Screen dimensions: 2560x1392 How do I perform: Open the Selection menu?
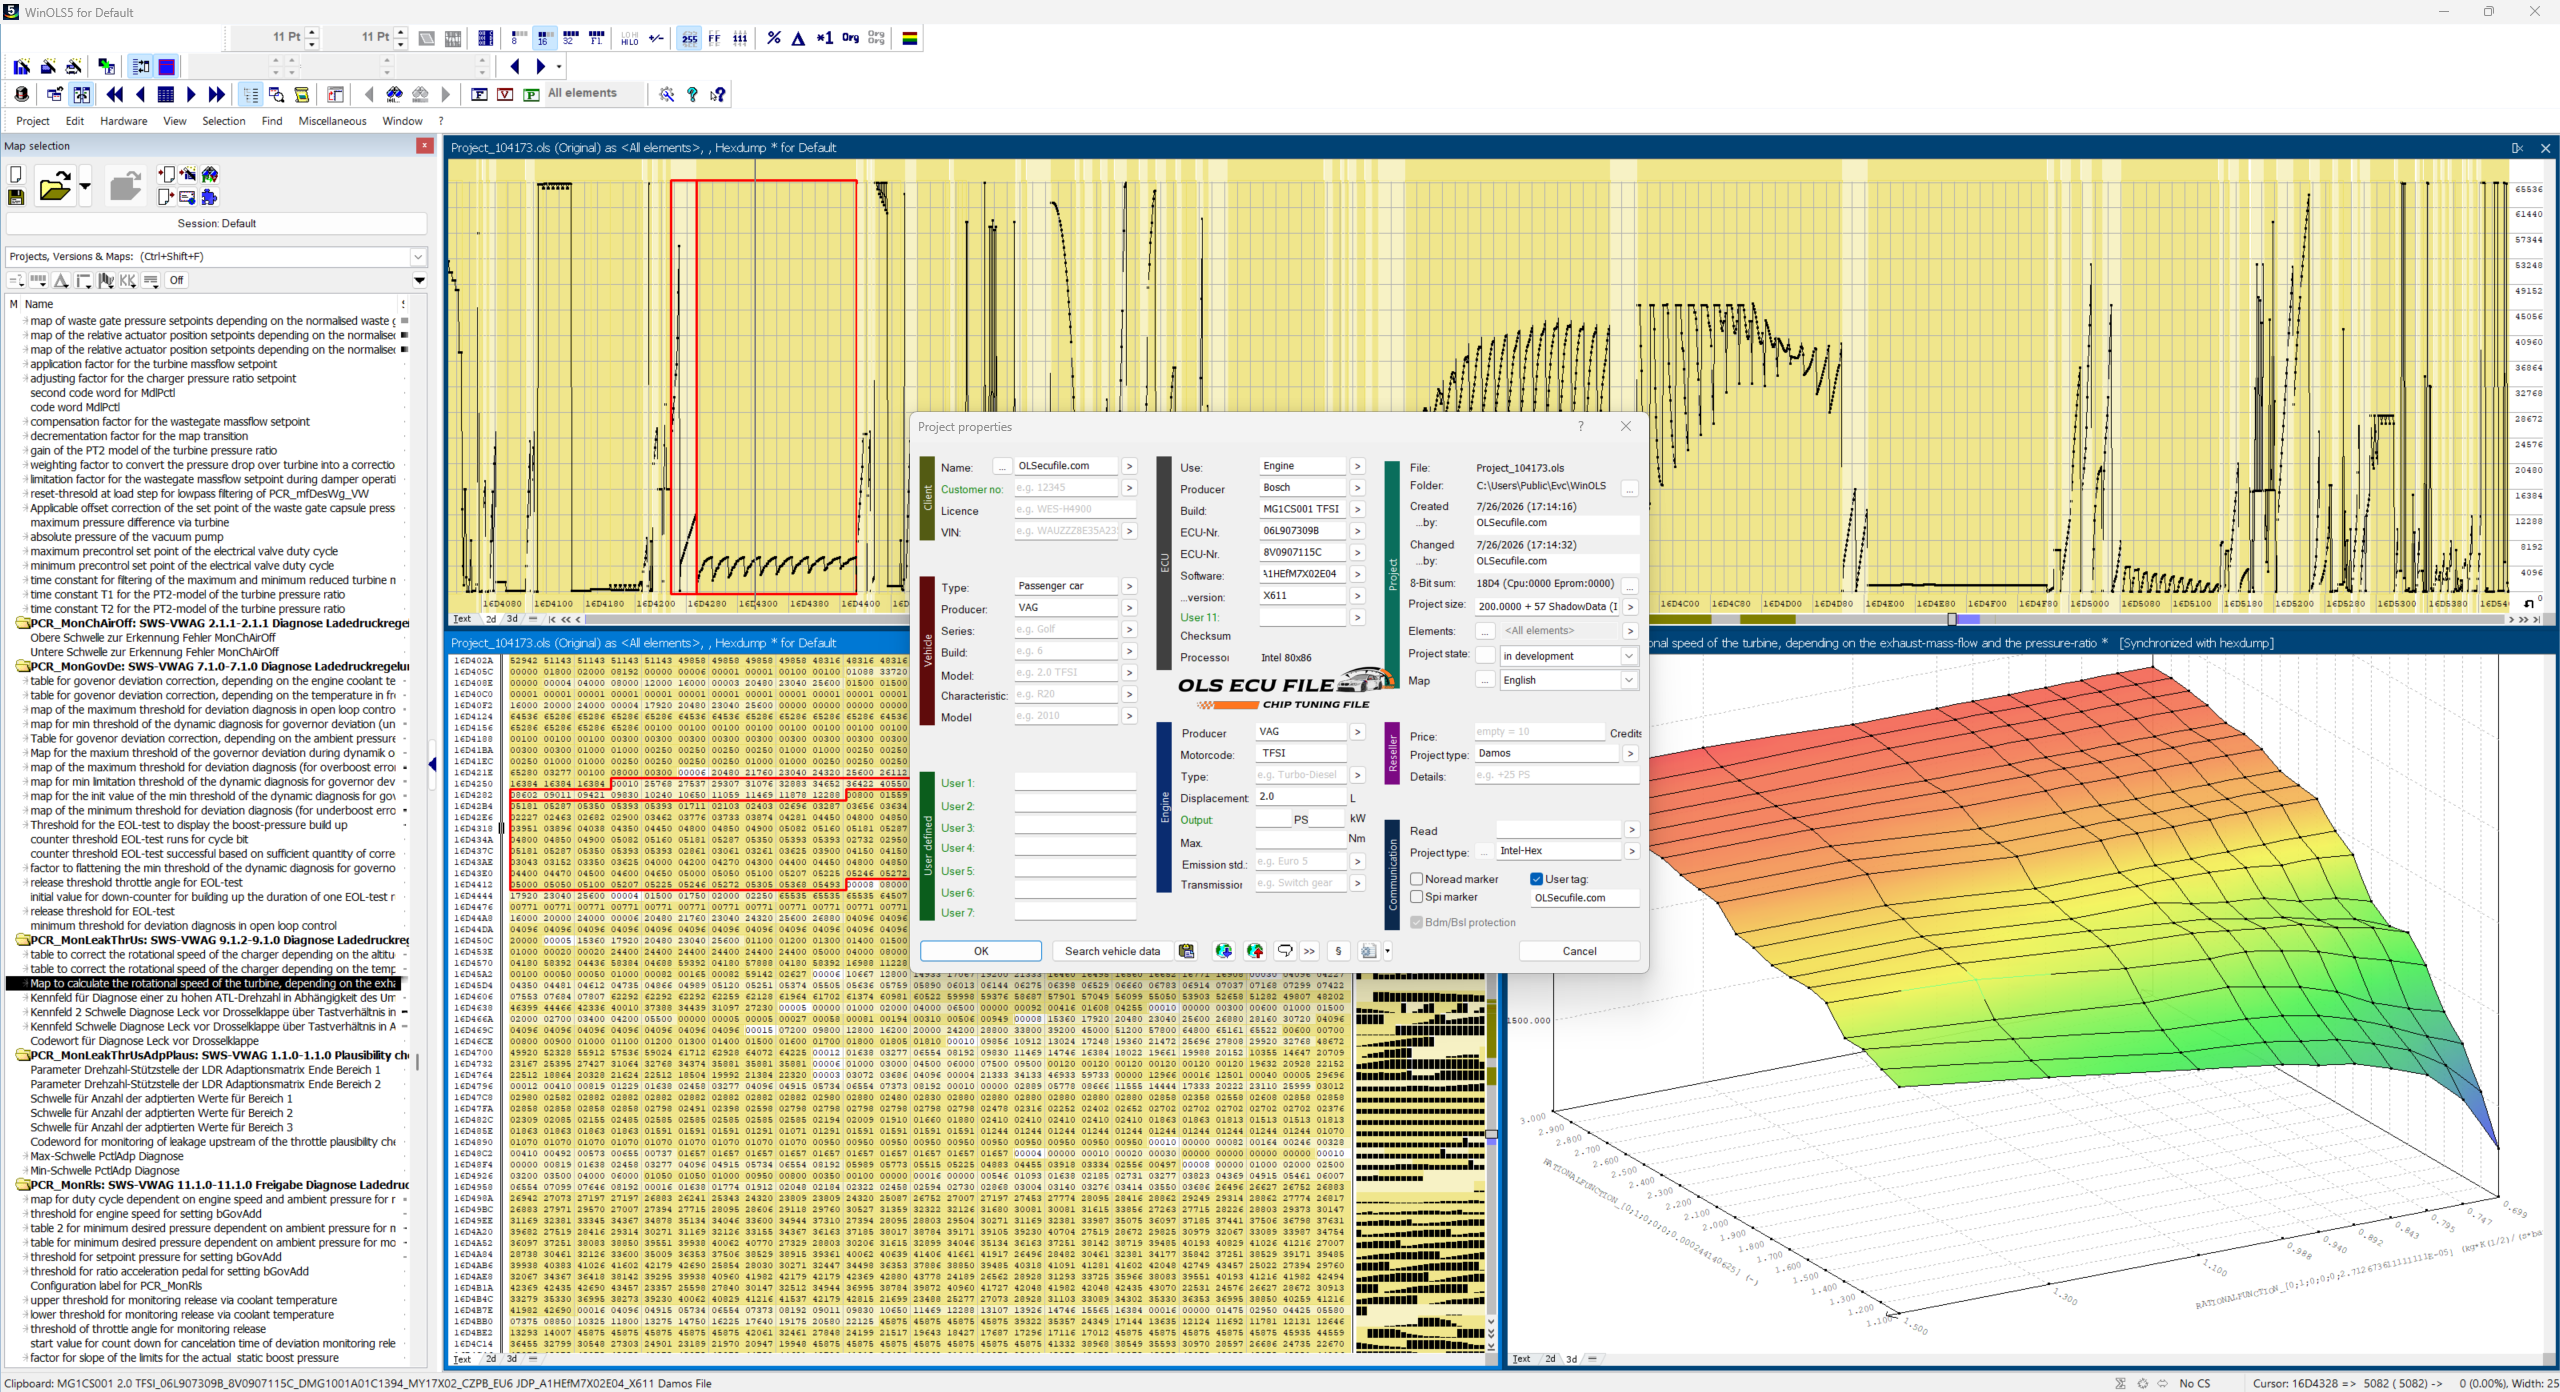click(x=224, y=121)
